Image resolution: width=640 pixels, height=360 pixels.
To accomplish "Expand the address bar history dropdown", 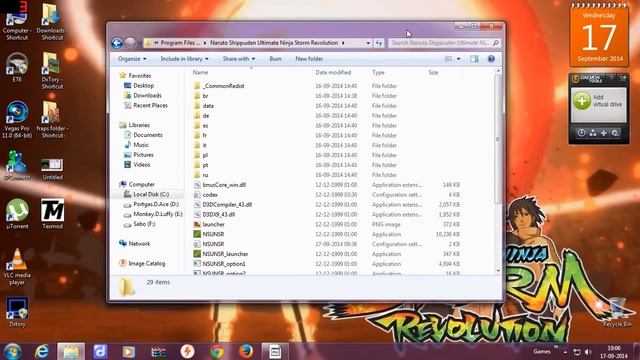I will click(x=368, y=43).
